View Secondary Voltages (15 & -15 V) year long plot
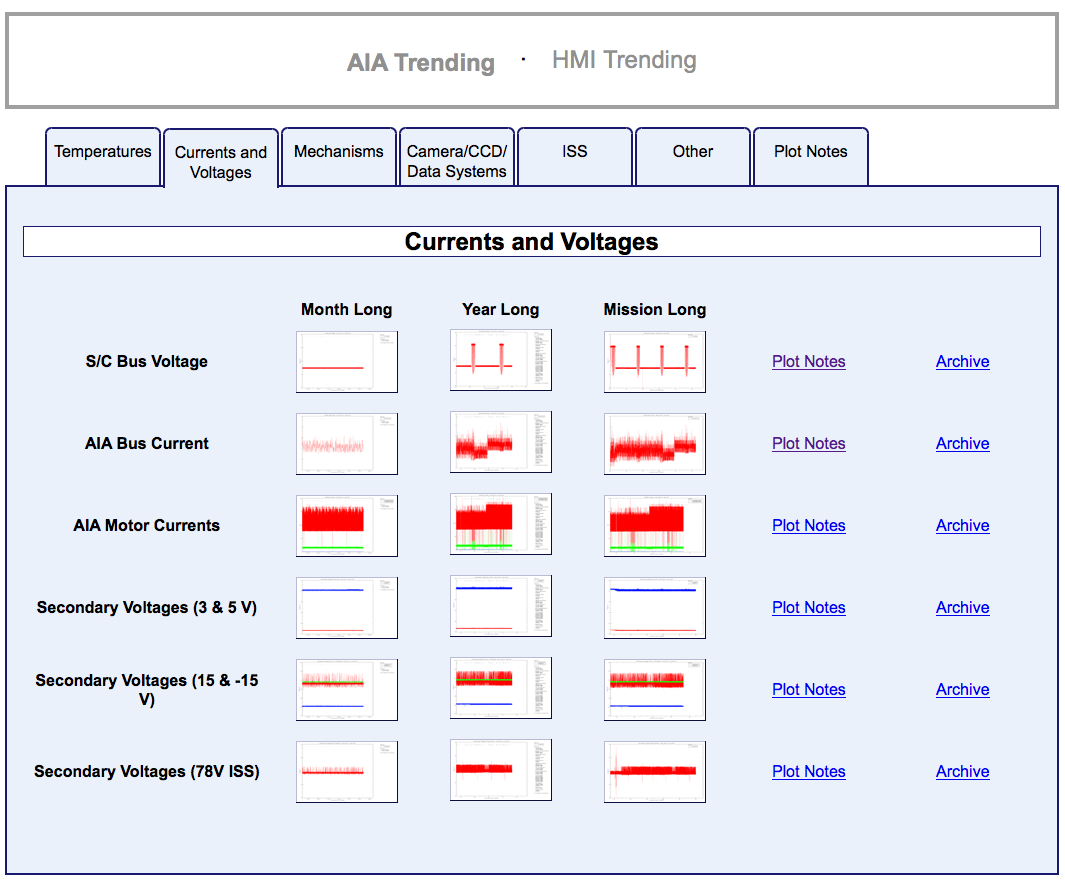This screenshot has width=1065, height=884. tap(500, 689)
